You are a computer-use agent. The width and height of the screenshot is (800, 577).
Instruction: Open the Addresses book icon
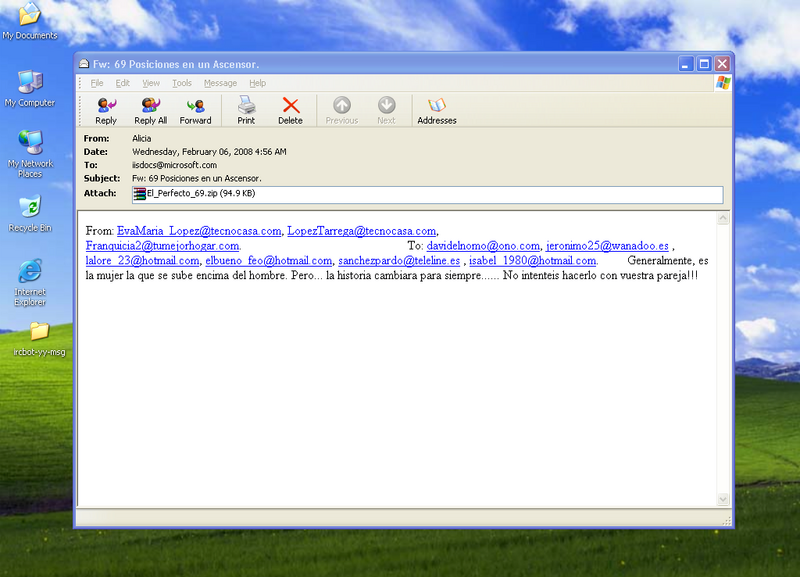437,105
